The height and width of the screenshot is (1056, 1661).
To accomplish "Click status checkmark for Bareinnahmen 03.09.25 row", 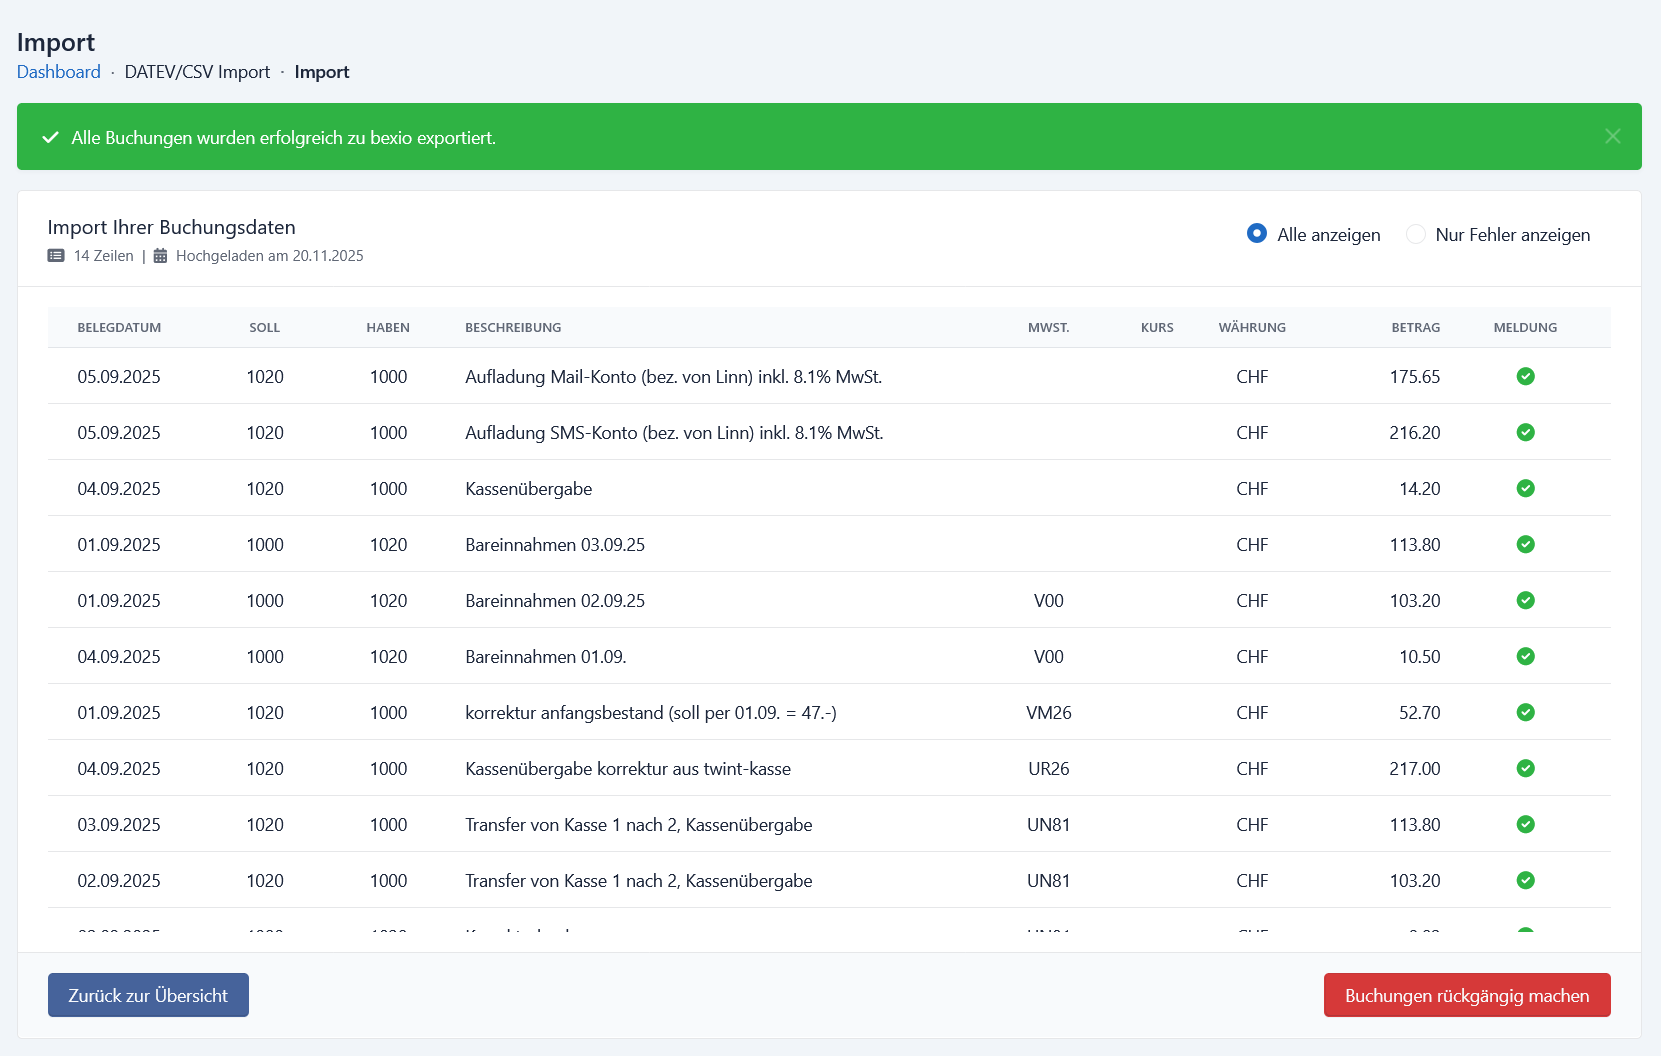I will 1525,544.
